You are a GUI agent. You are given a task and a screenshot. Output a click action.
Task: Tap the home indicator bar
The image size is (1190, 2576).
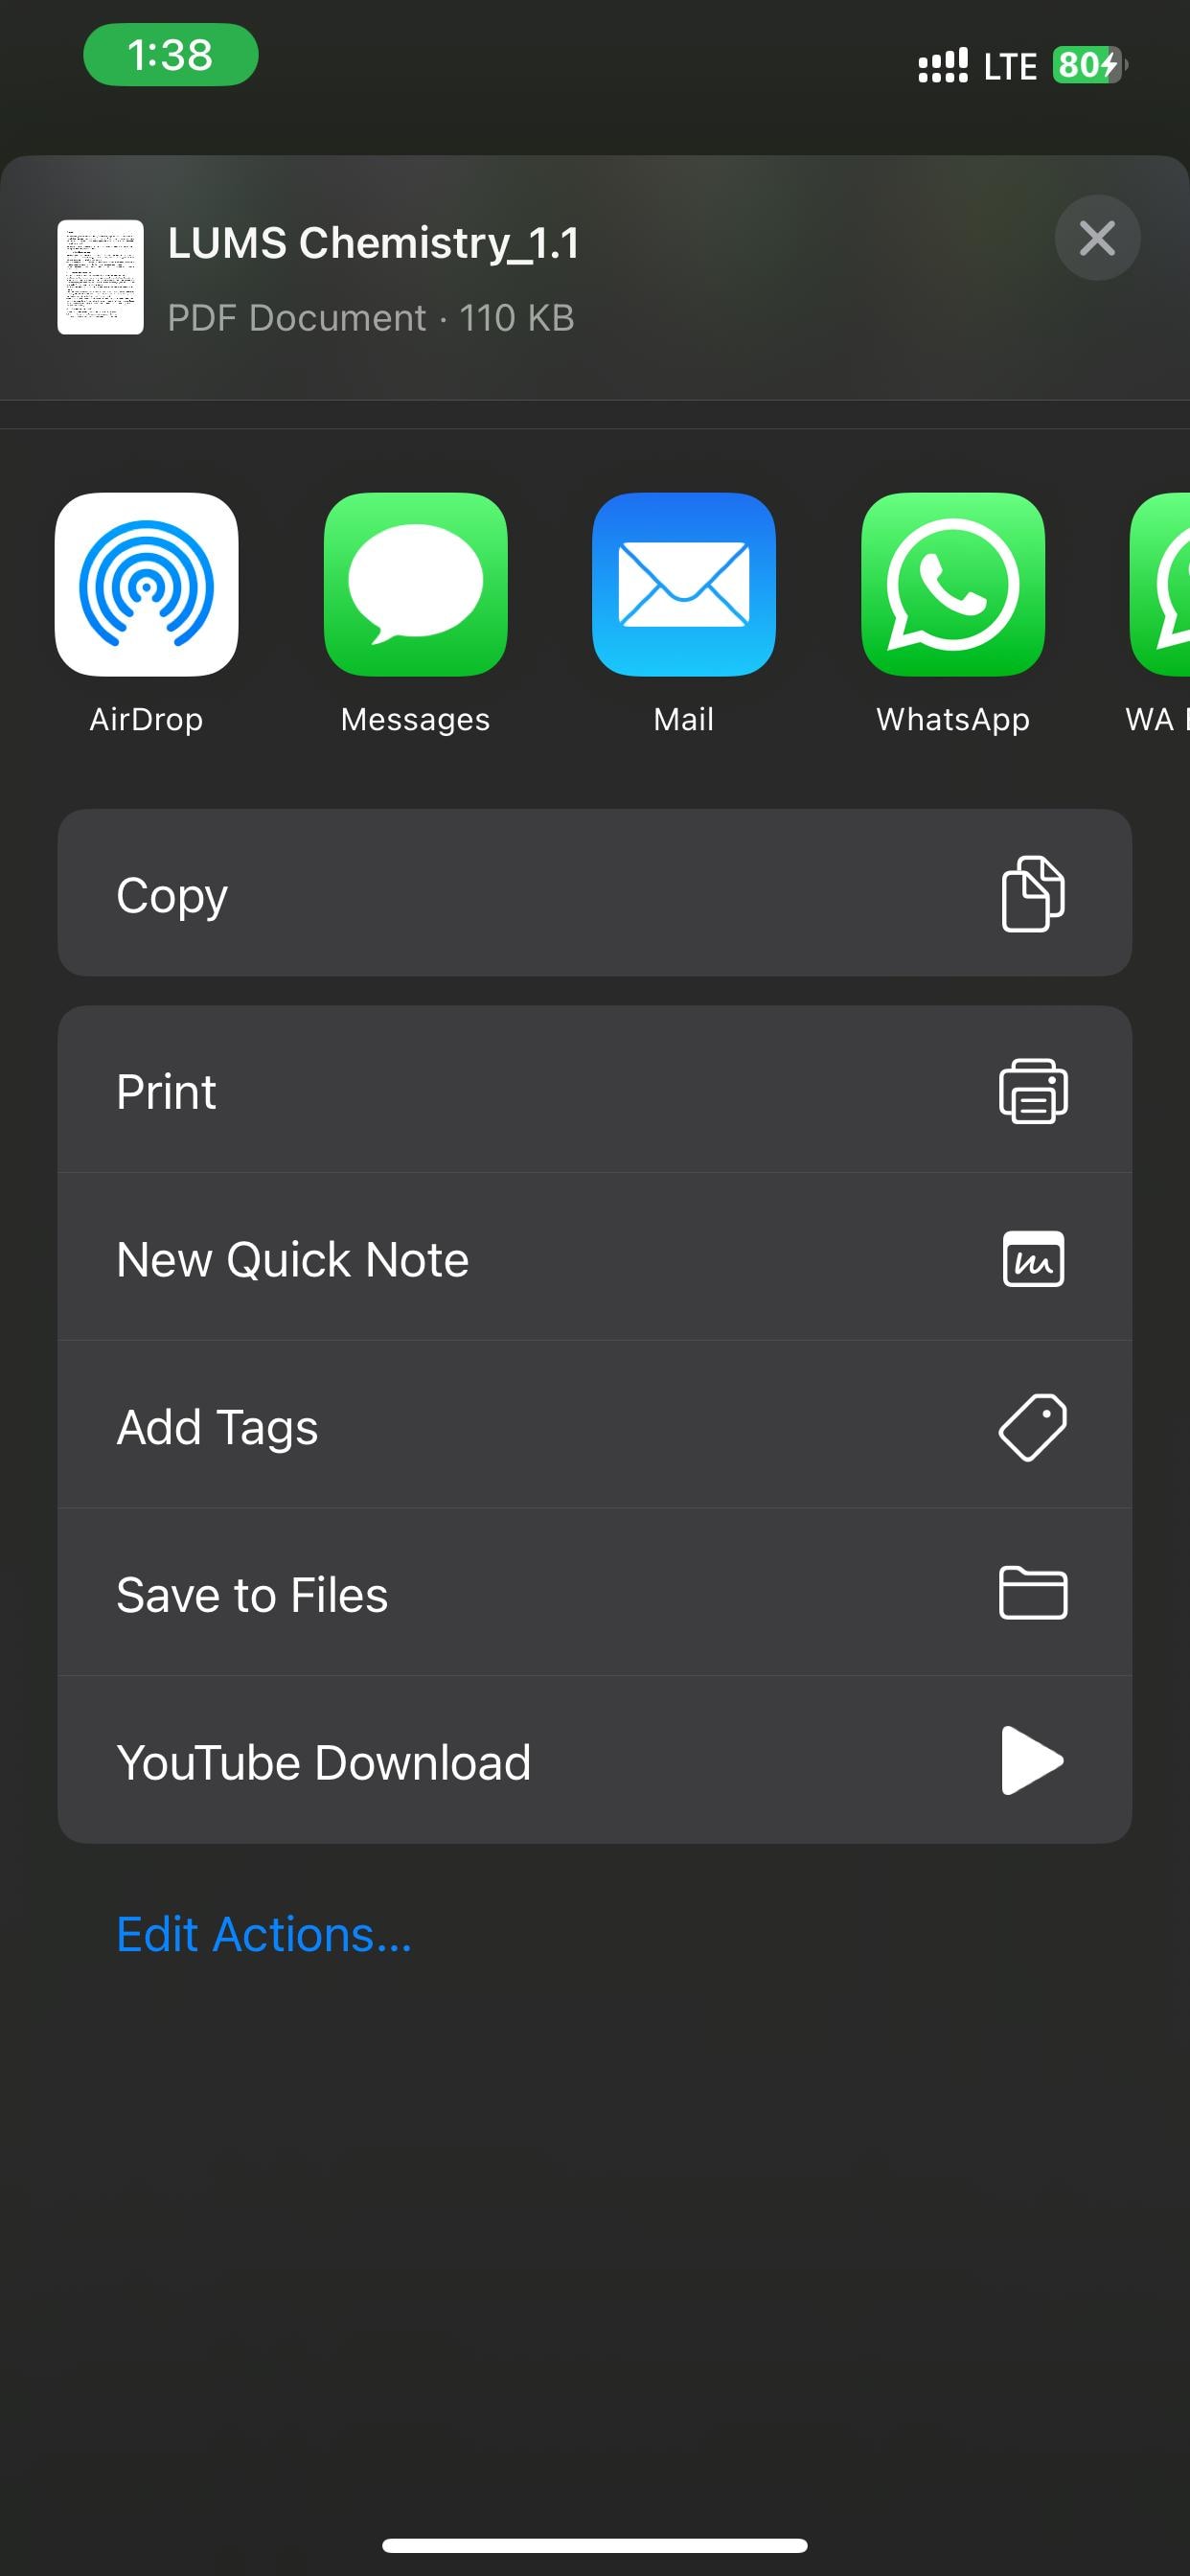pyautogui.click(x=595, y=2545)
